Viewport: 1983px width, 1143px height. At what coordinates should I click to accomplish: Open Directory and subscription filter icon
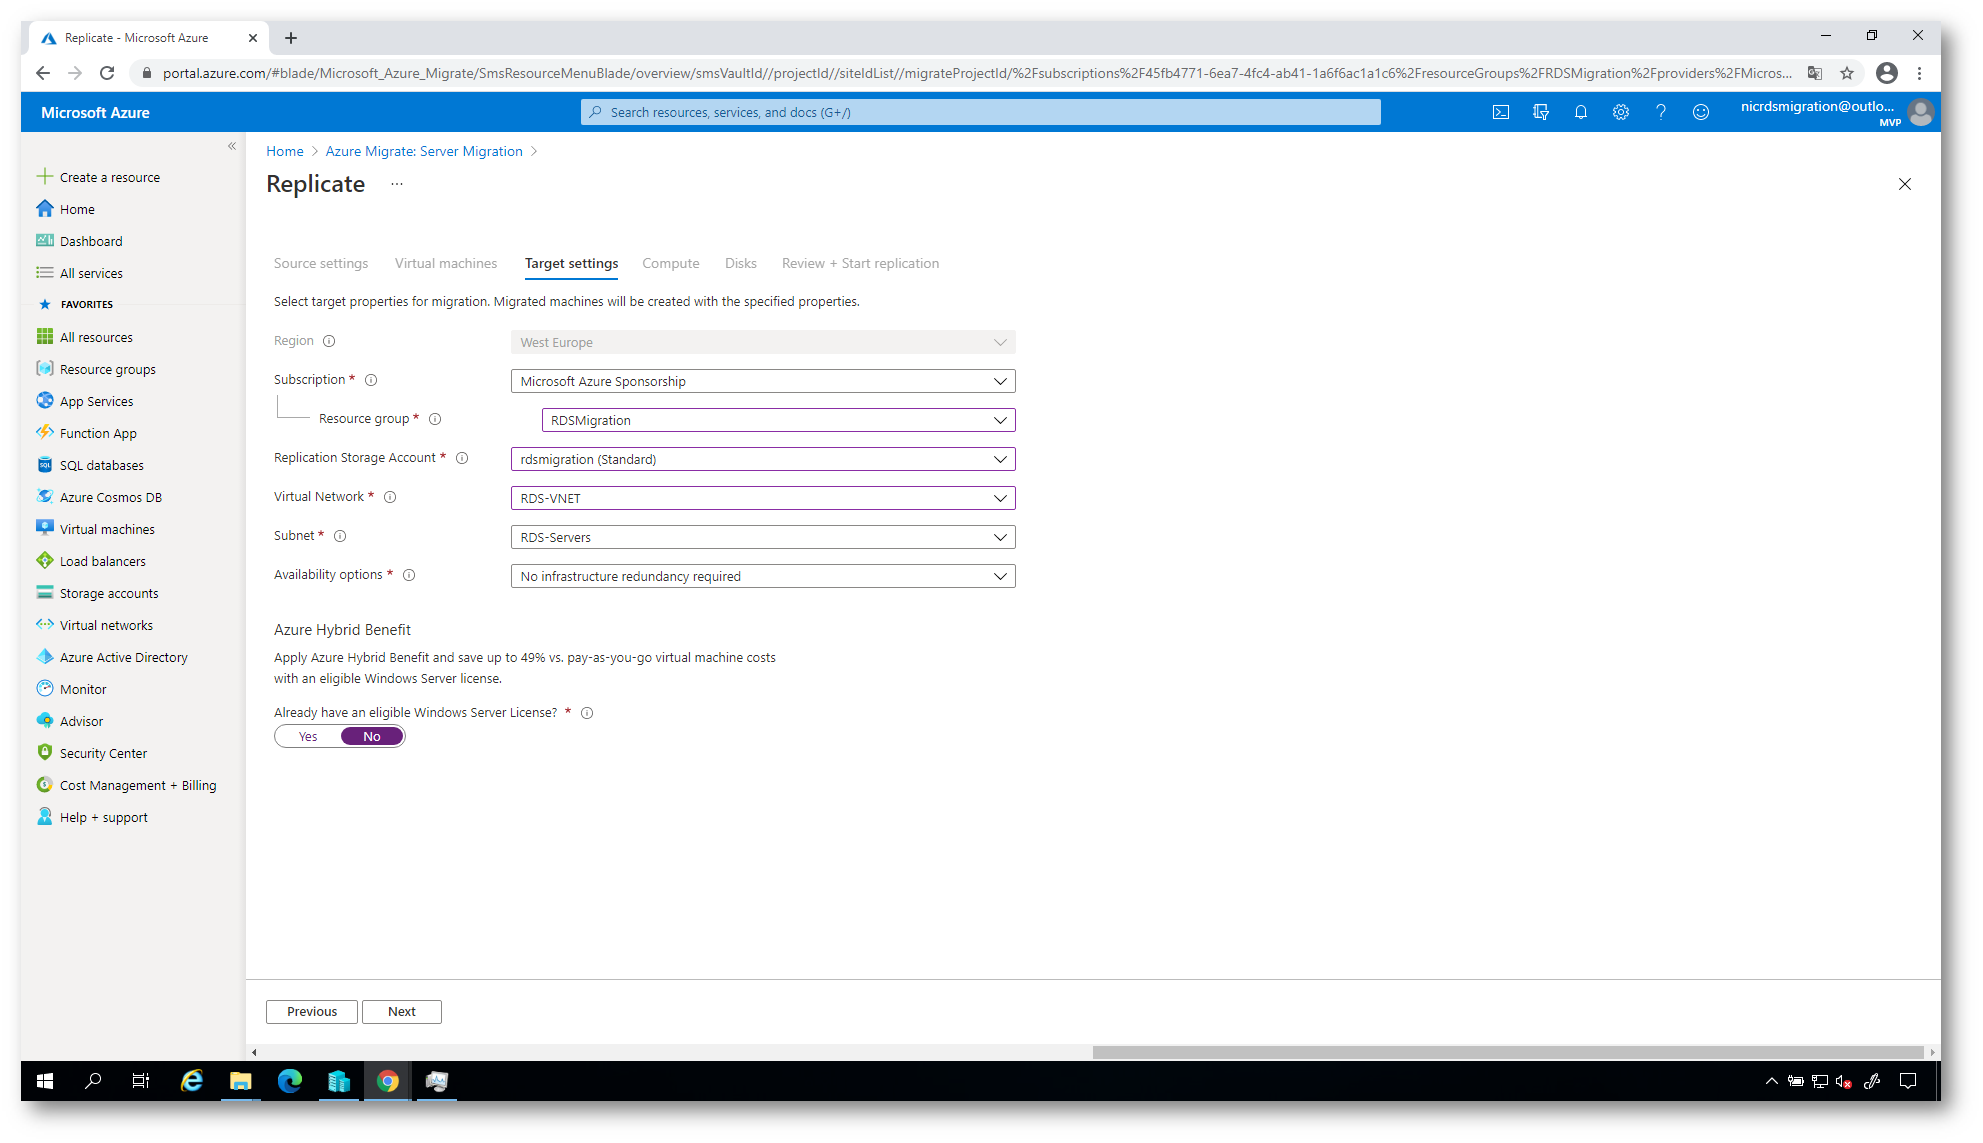click(1540, 112)
